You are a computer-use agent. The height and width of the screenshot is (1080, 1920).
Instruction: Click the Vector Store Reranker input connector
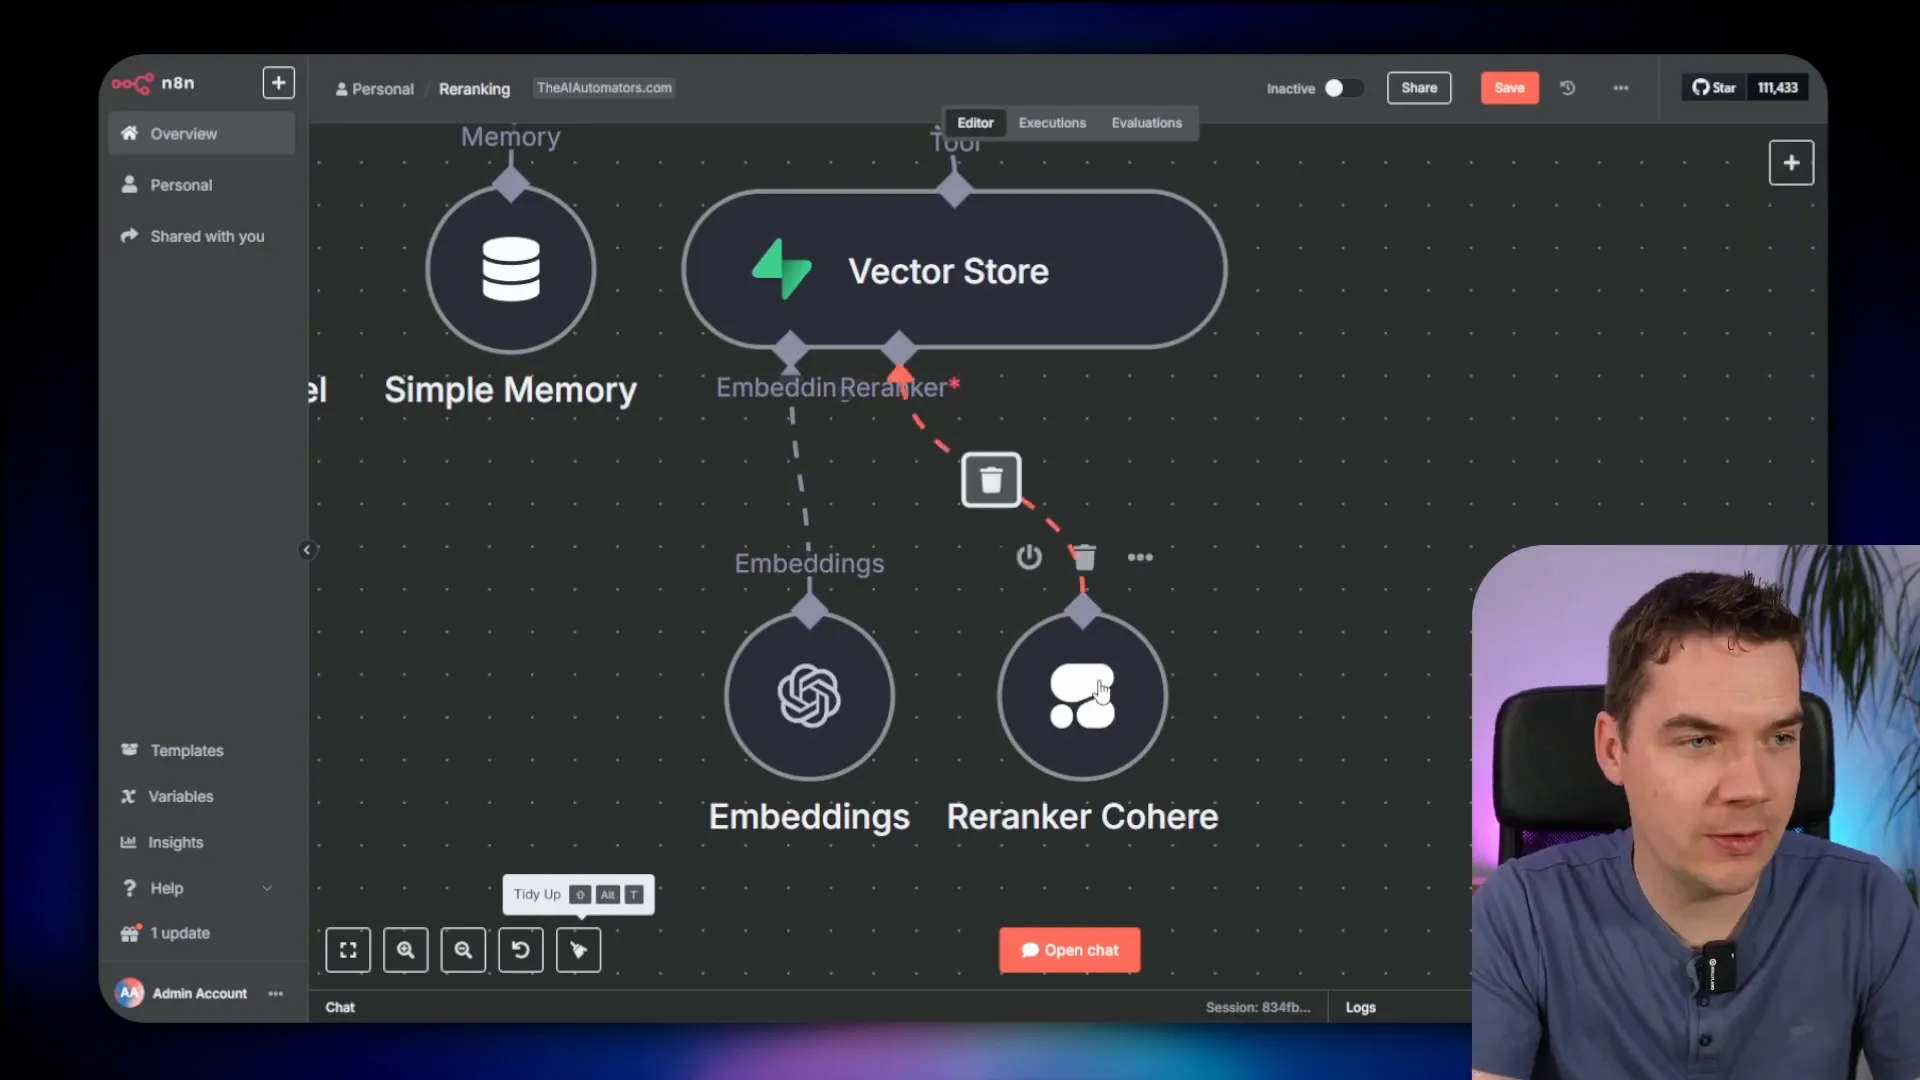point(899,349)
